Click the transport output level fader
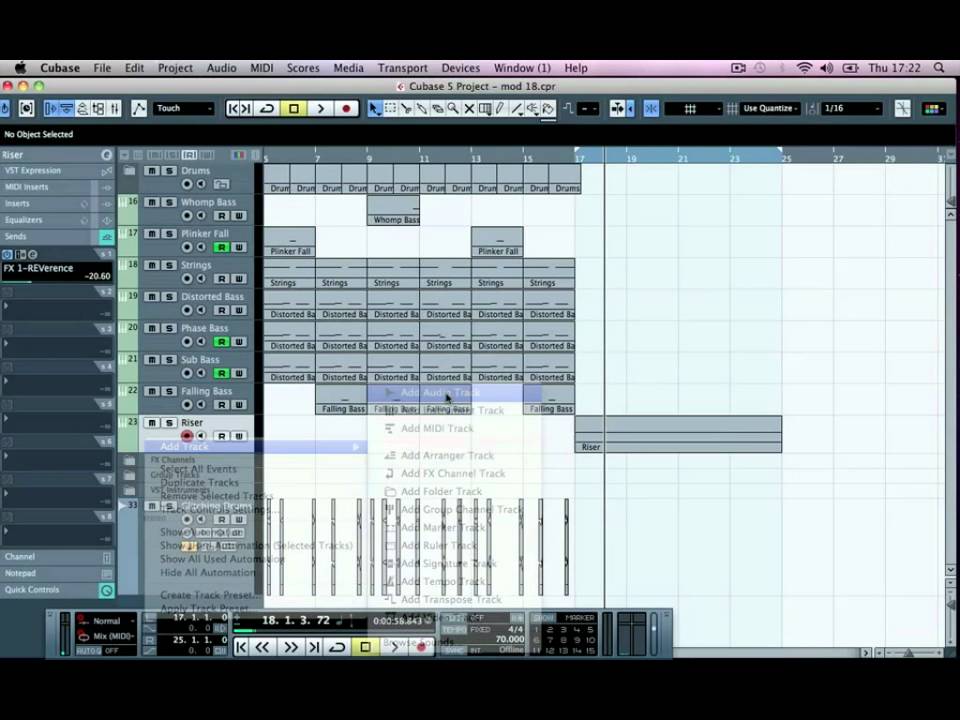The width and height of the screenshot is (960, 720). tap(654, 634)
